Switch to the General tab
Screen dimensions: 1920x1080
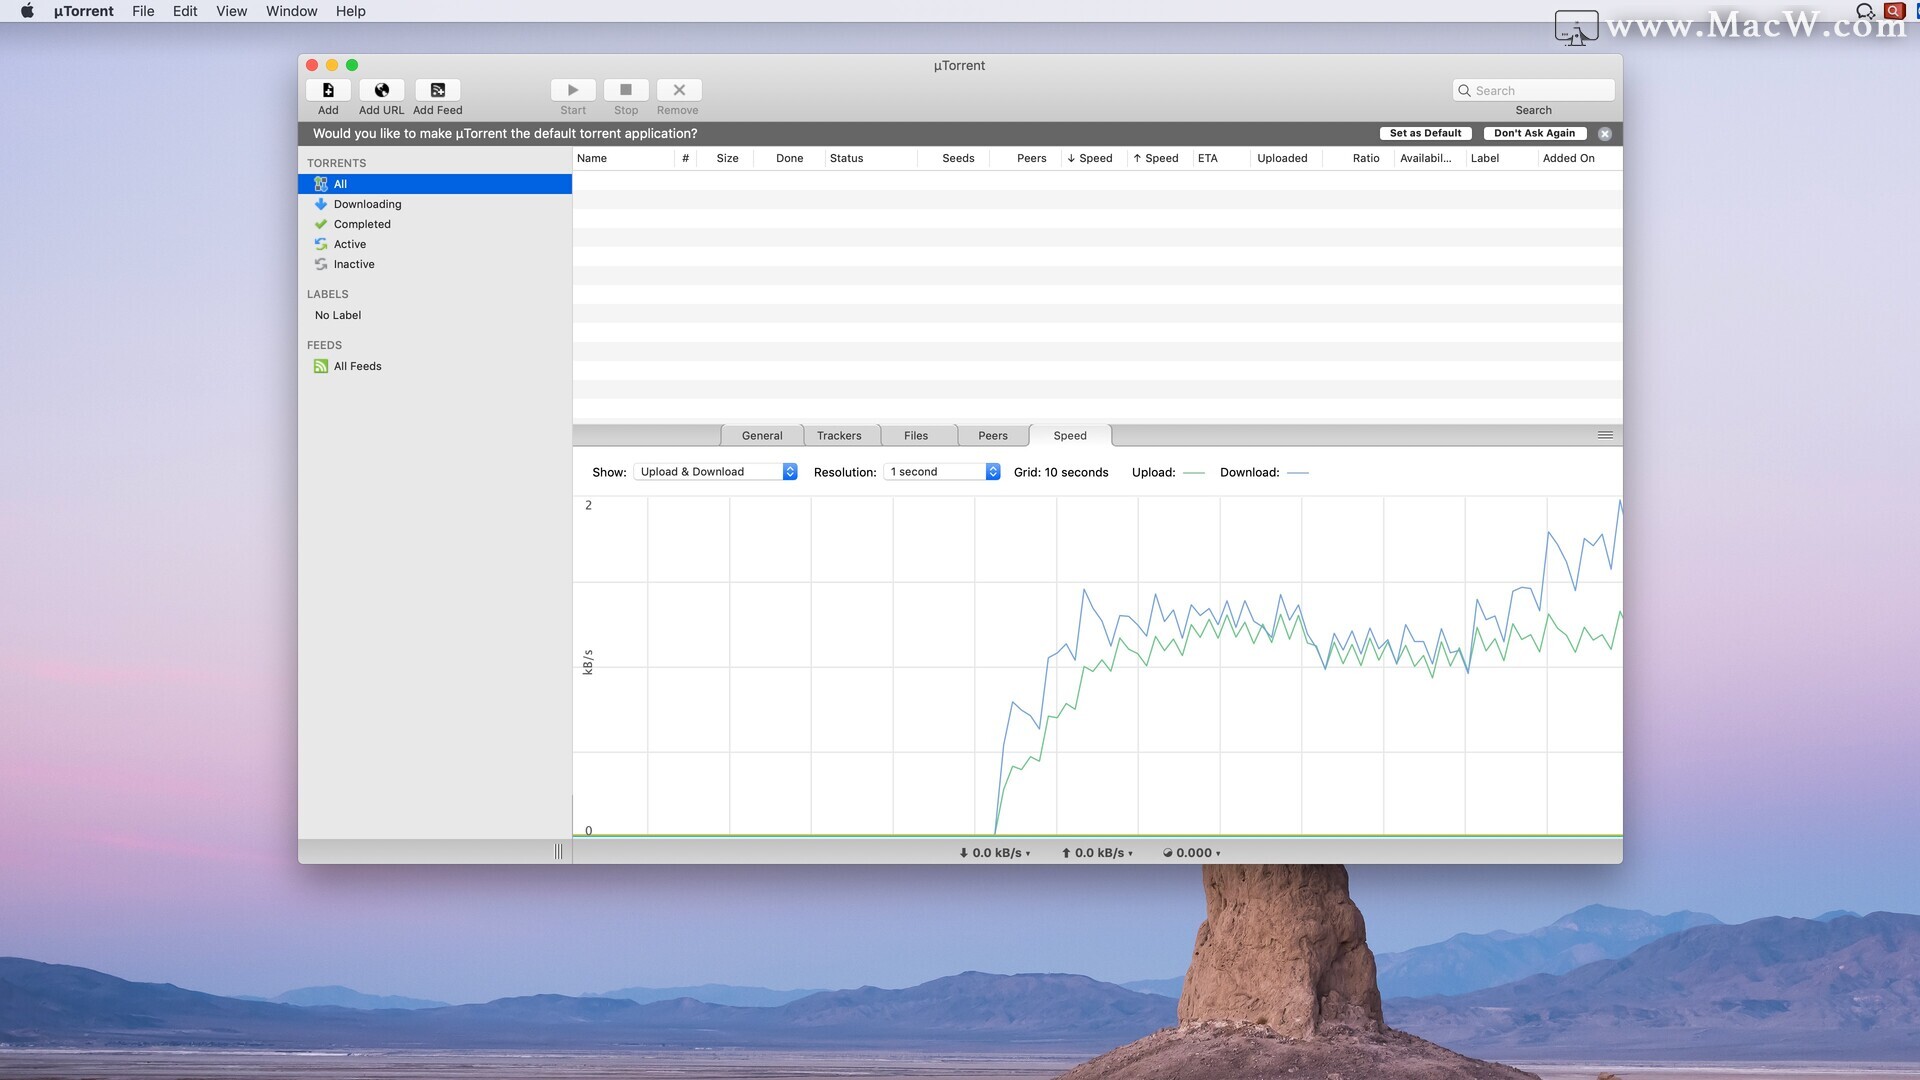[x=762, y=436]
